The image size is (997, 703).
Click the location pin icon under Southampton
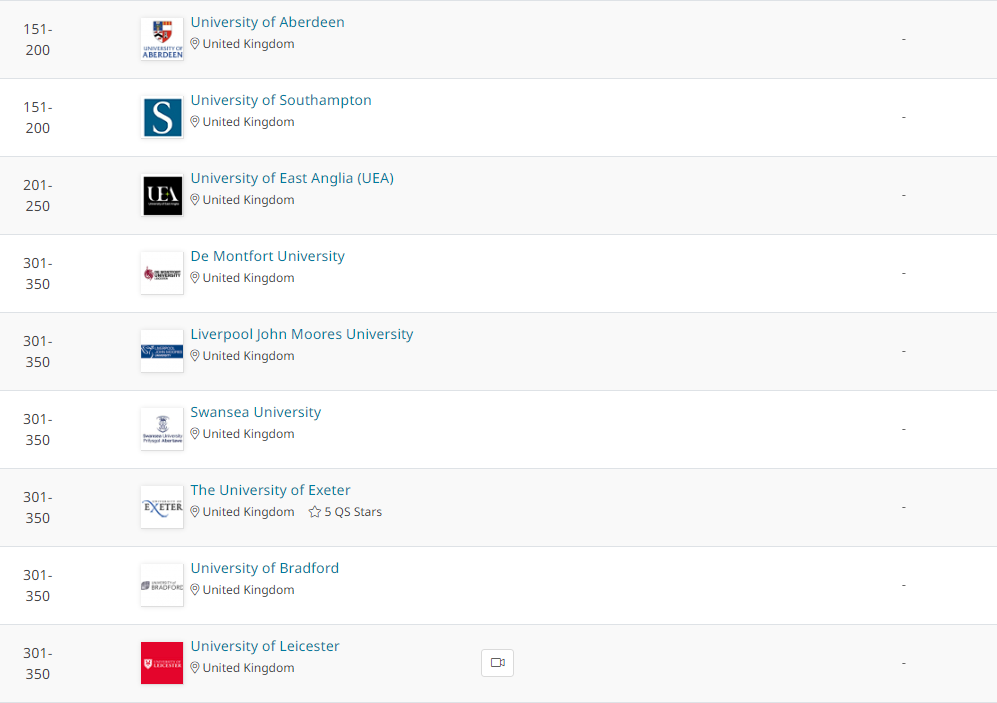195,122
